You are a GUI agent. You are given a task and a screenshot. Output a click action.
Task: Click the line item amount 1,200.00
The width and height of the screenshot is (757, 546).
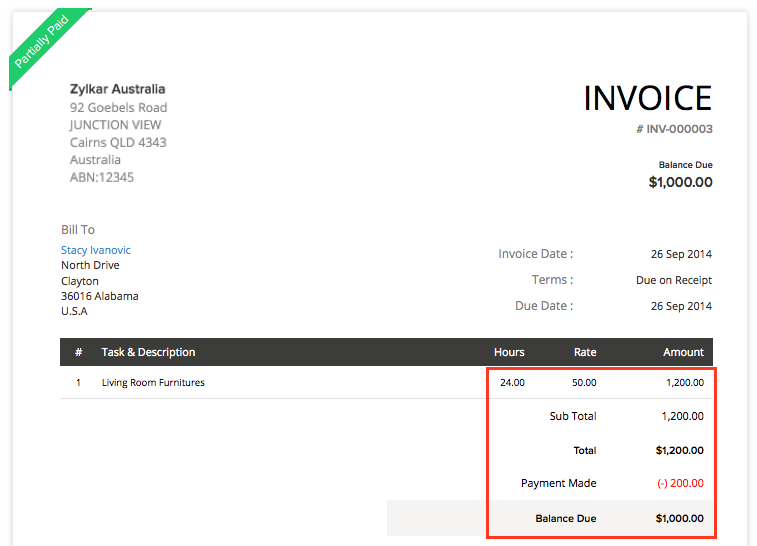click(685, 382)
